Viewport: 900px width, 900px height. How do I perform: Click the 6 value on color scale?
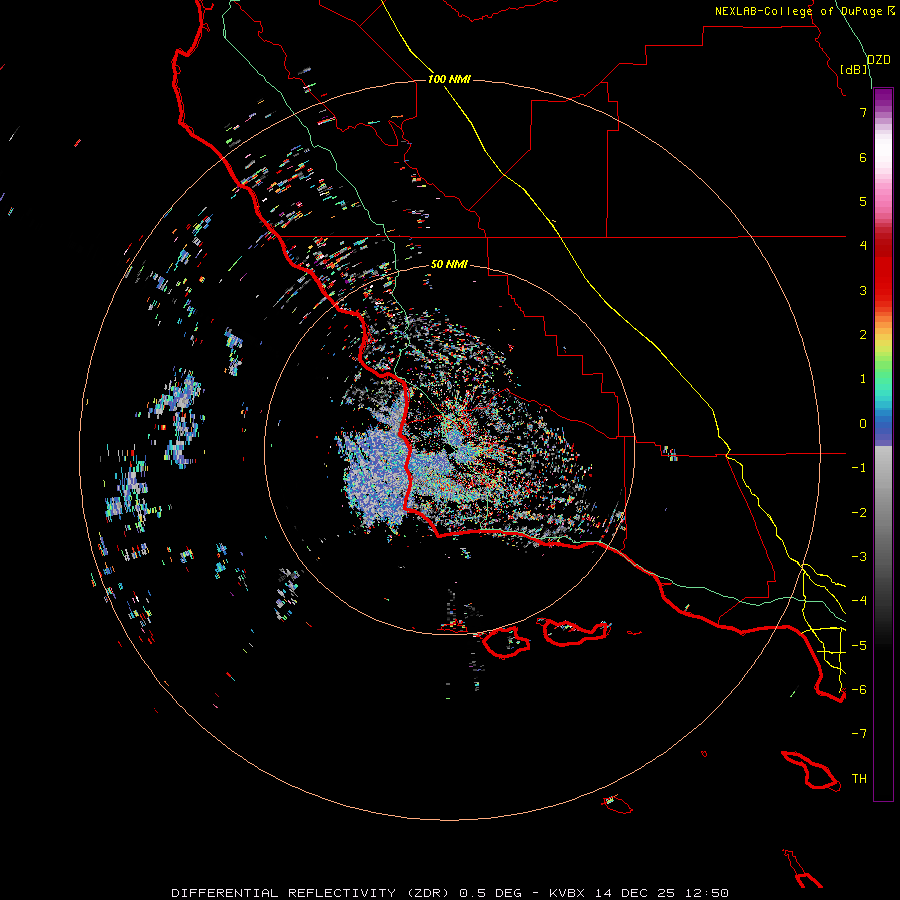click(863, 157)
